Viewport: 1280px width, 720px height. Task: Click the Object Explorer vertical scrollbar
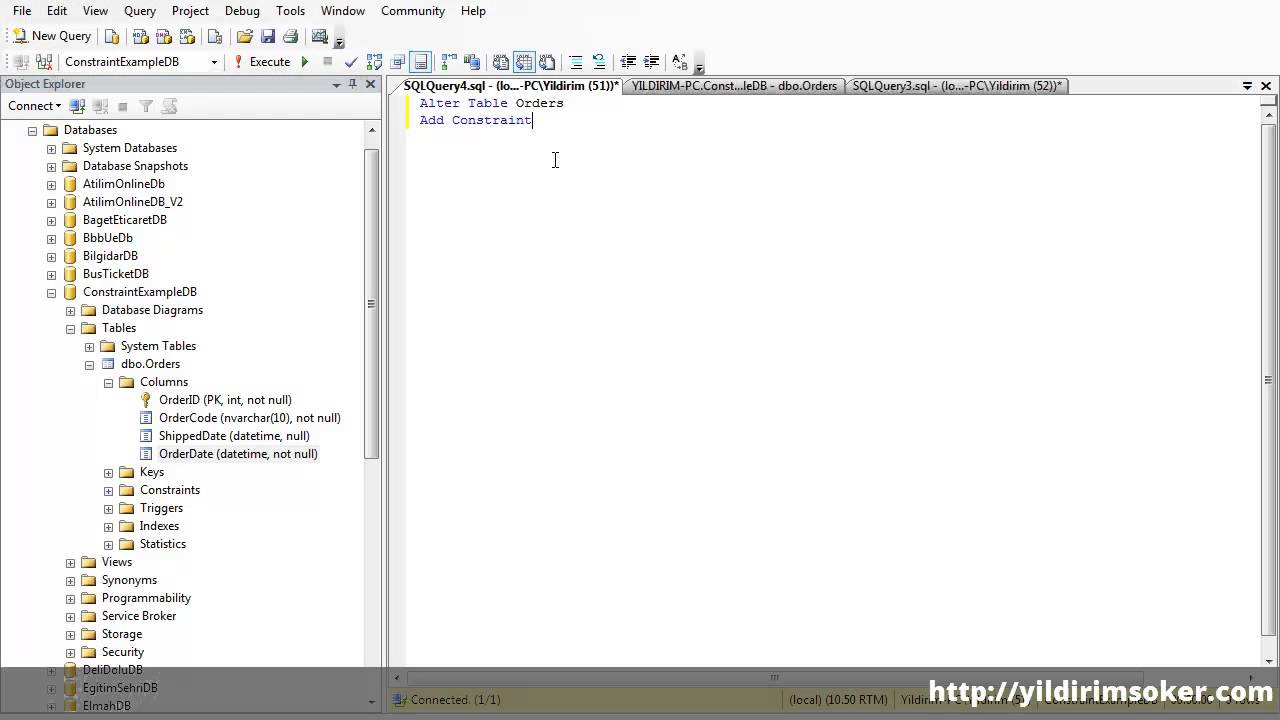(x=372, y=303)
